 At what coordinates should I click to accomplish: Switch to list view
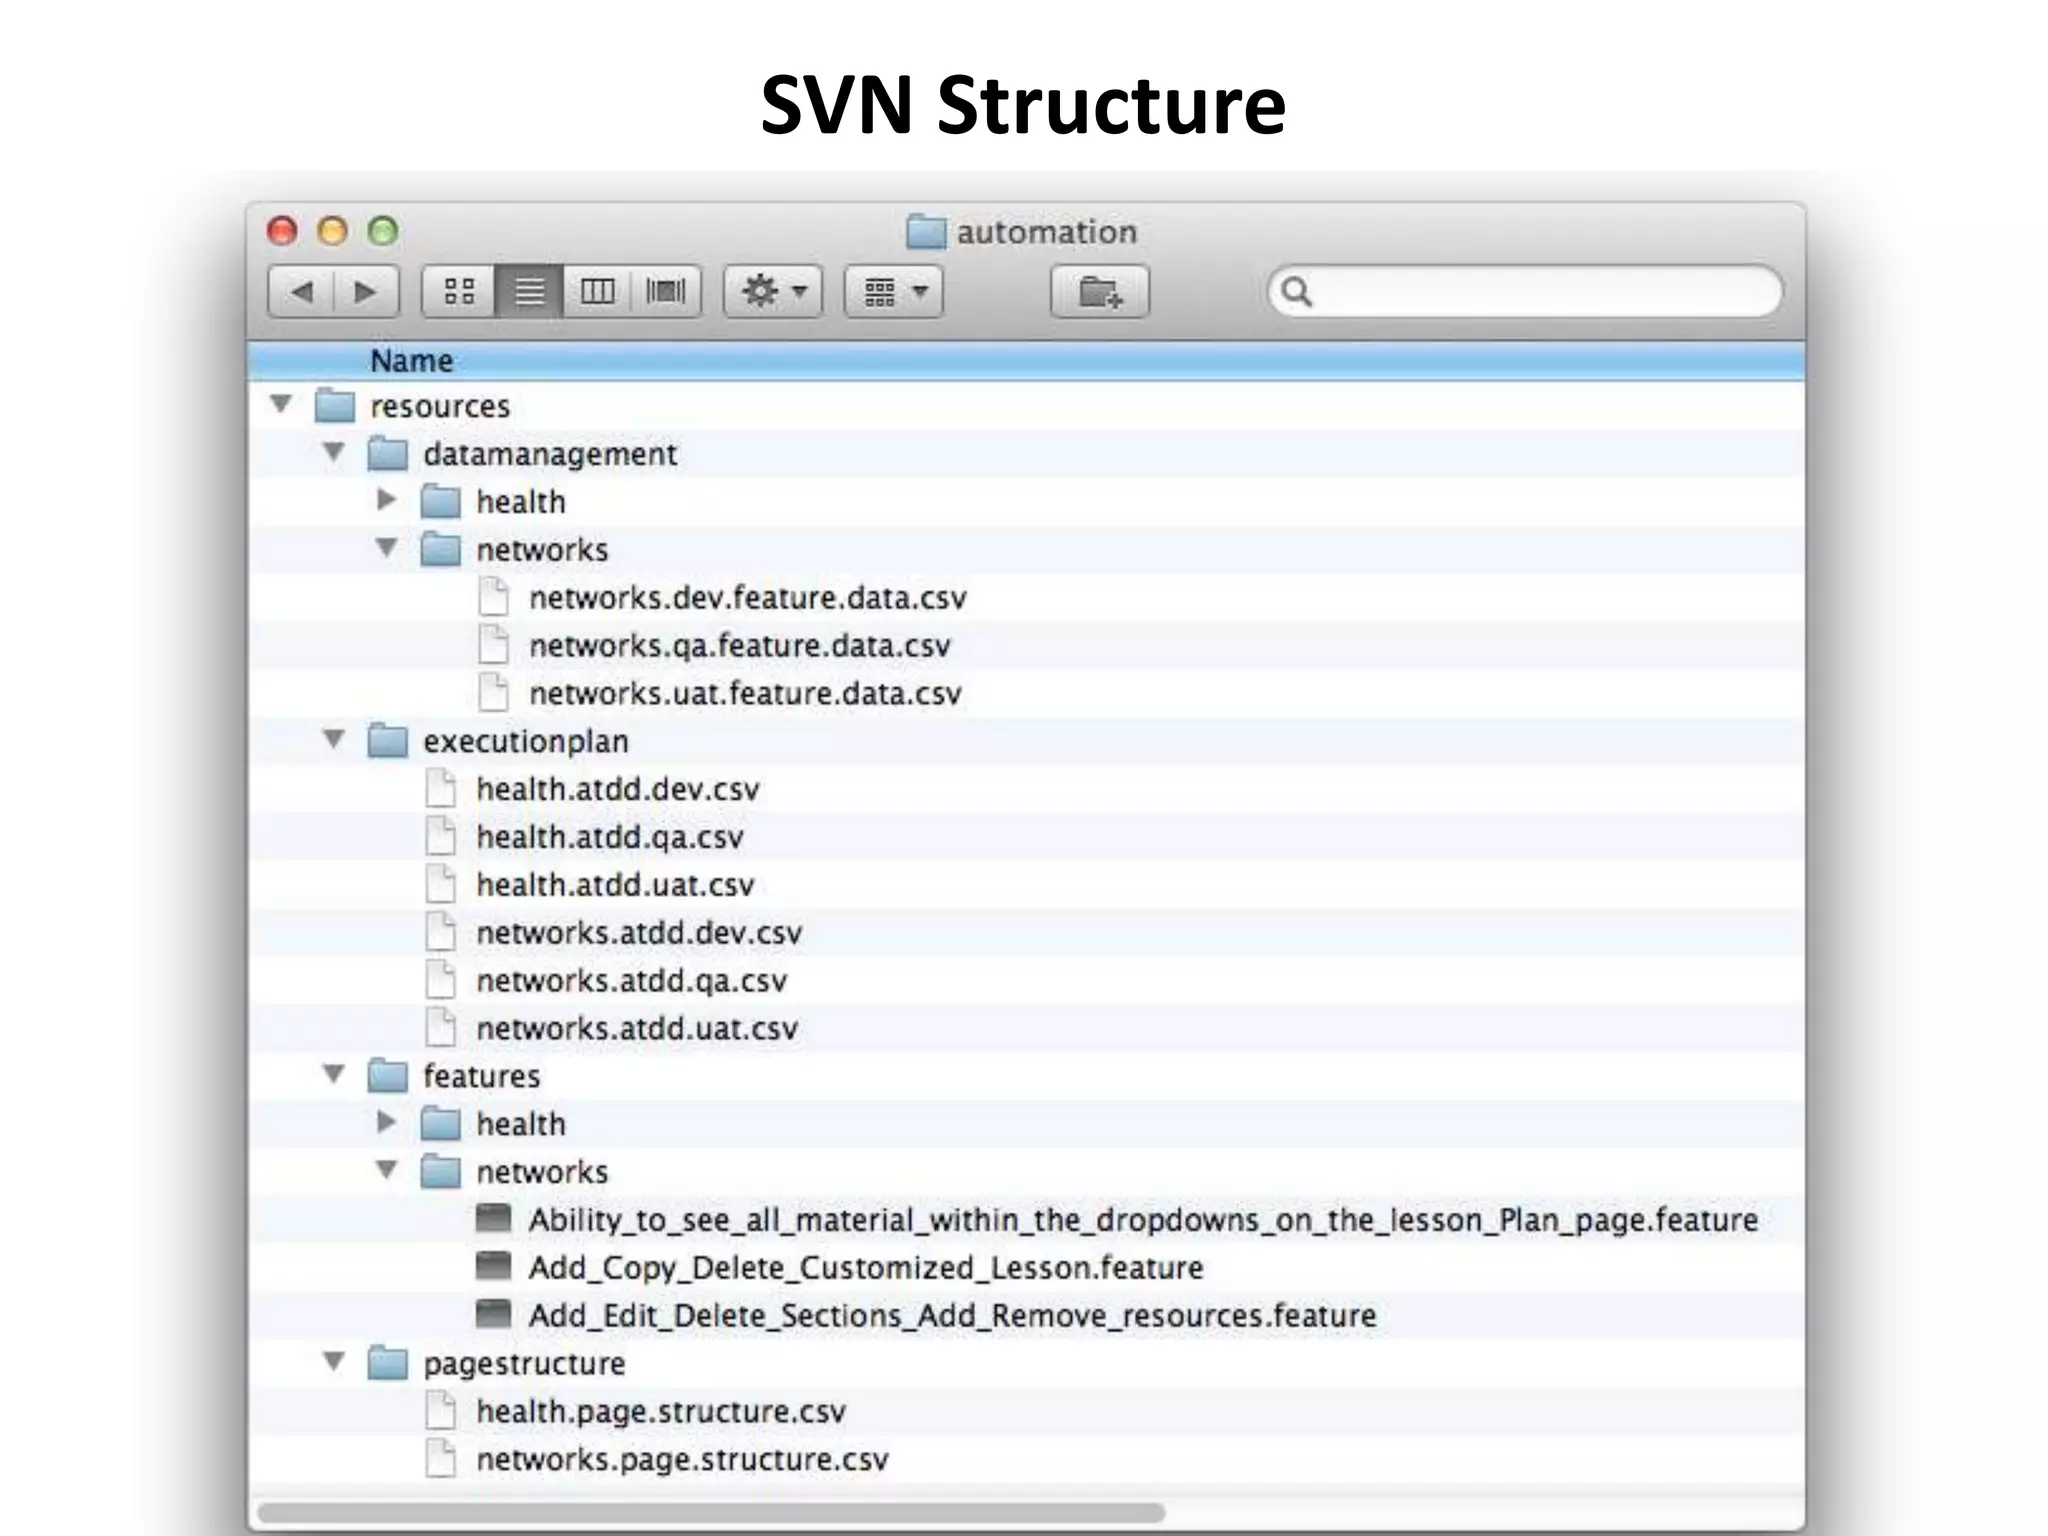[529, 292]
